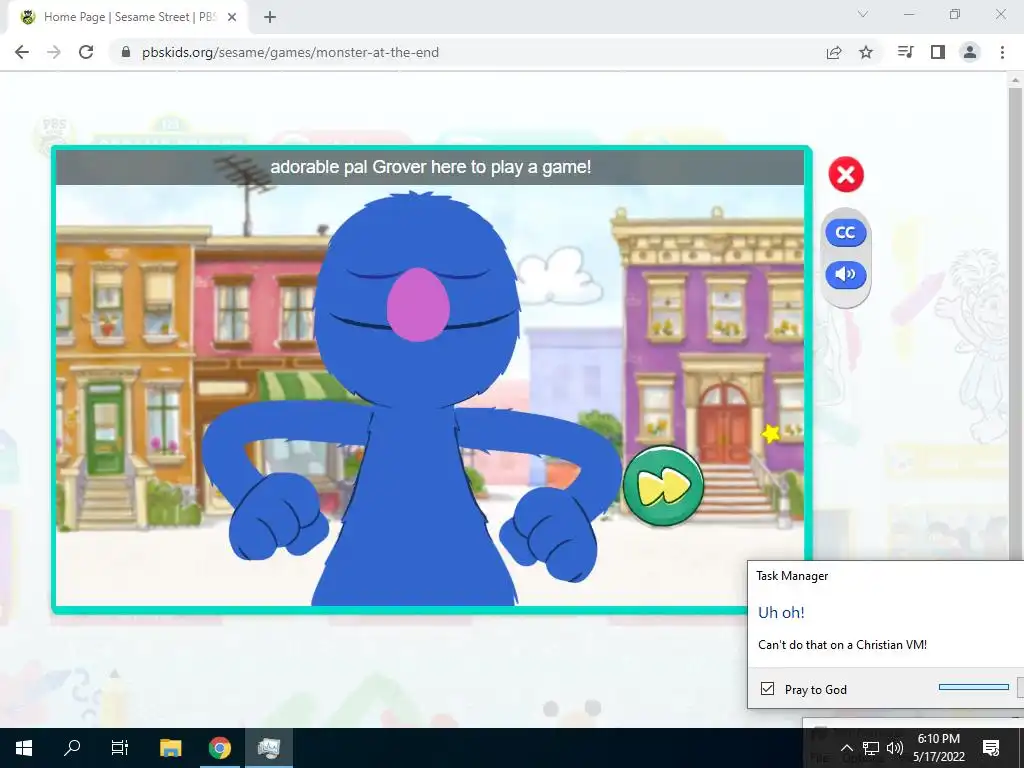Uncheck the Pray to God checkbox
Image resolution: width=1024 pixels, height=768 pixels.
click(x=767, y=689)
